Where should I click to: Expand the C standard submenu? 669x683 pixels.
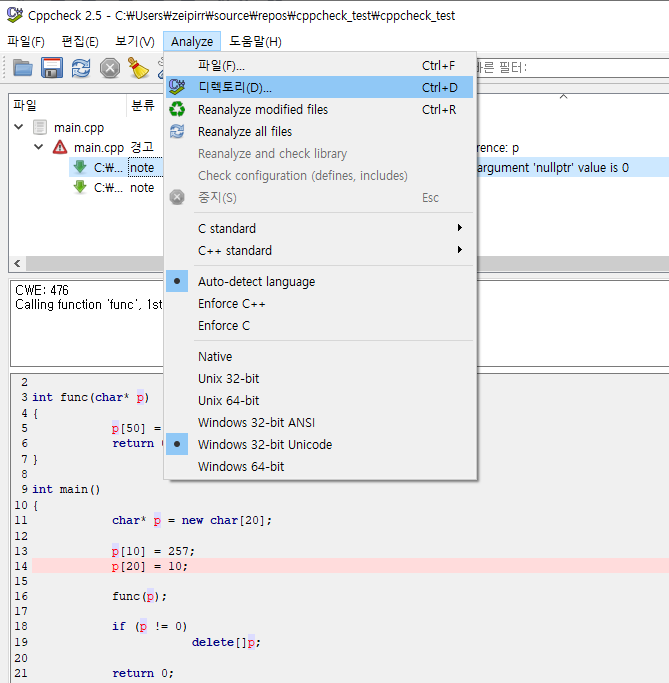point(320,228)
